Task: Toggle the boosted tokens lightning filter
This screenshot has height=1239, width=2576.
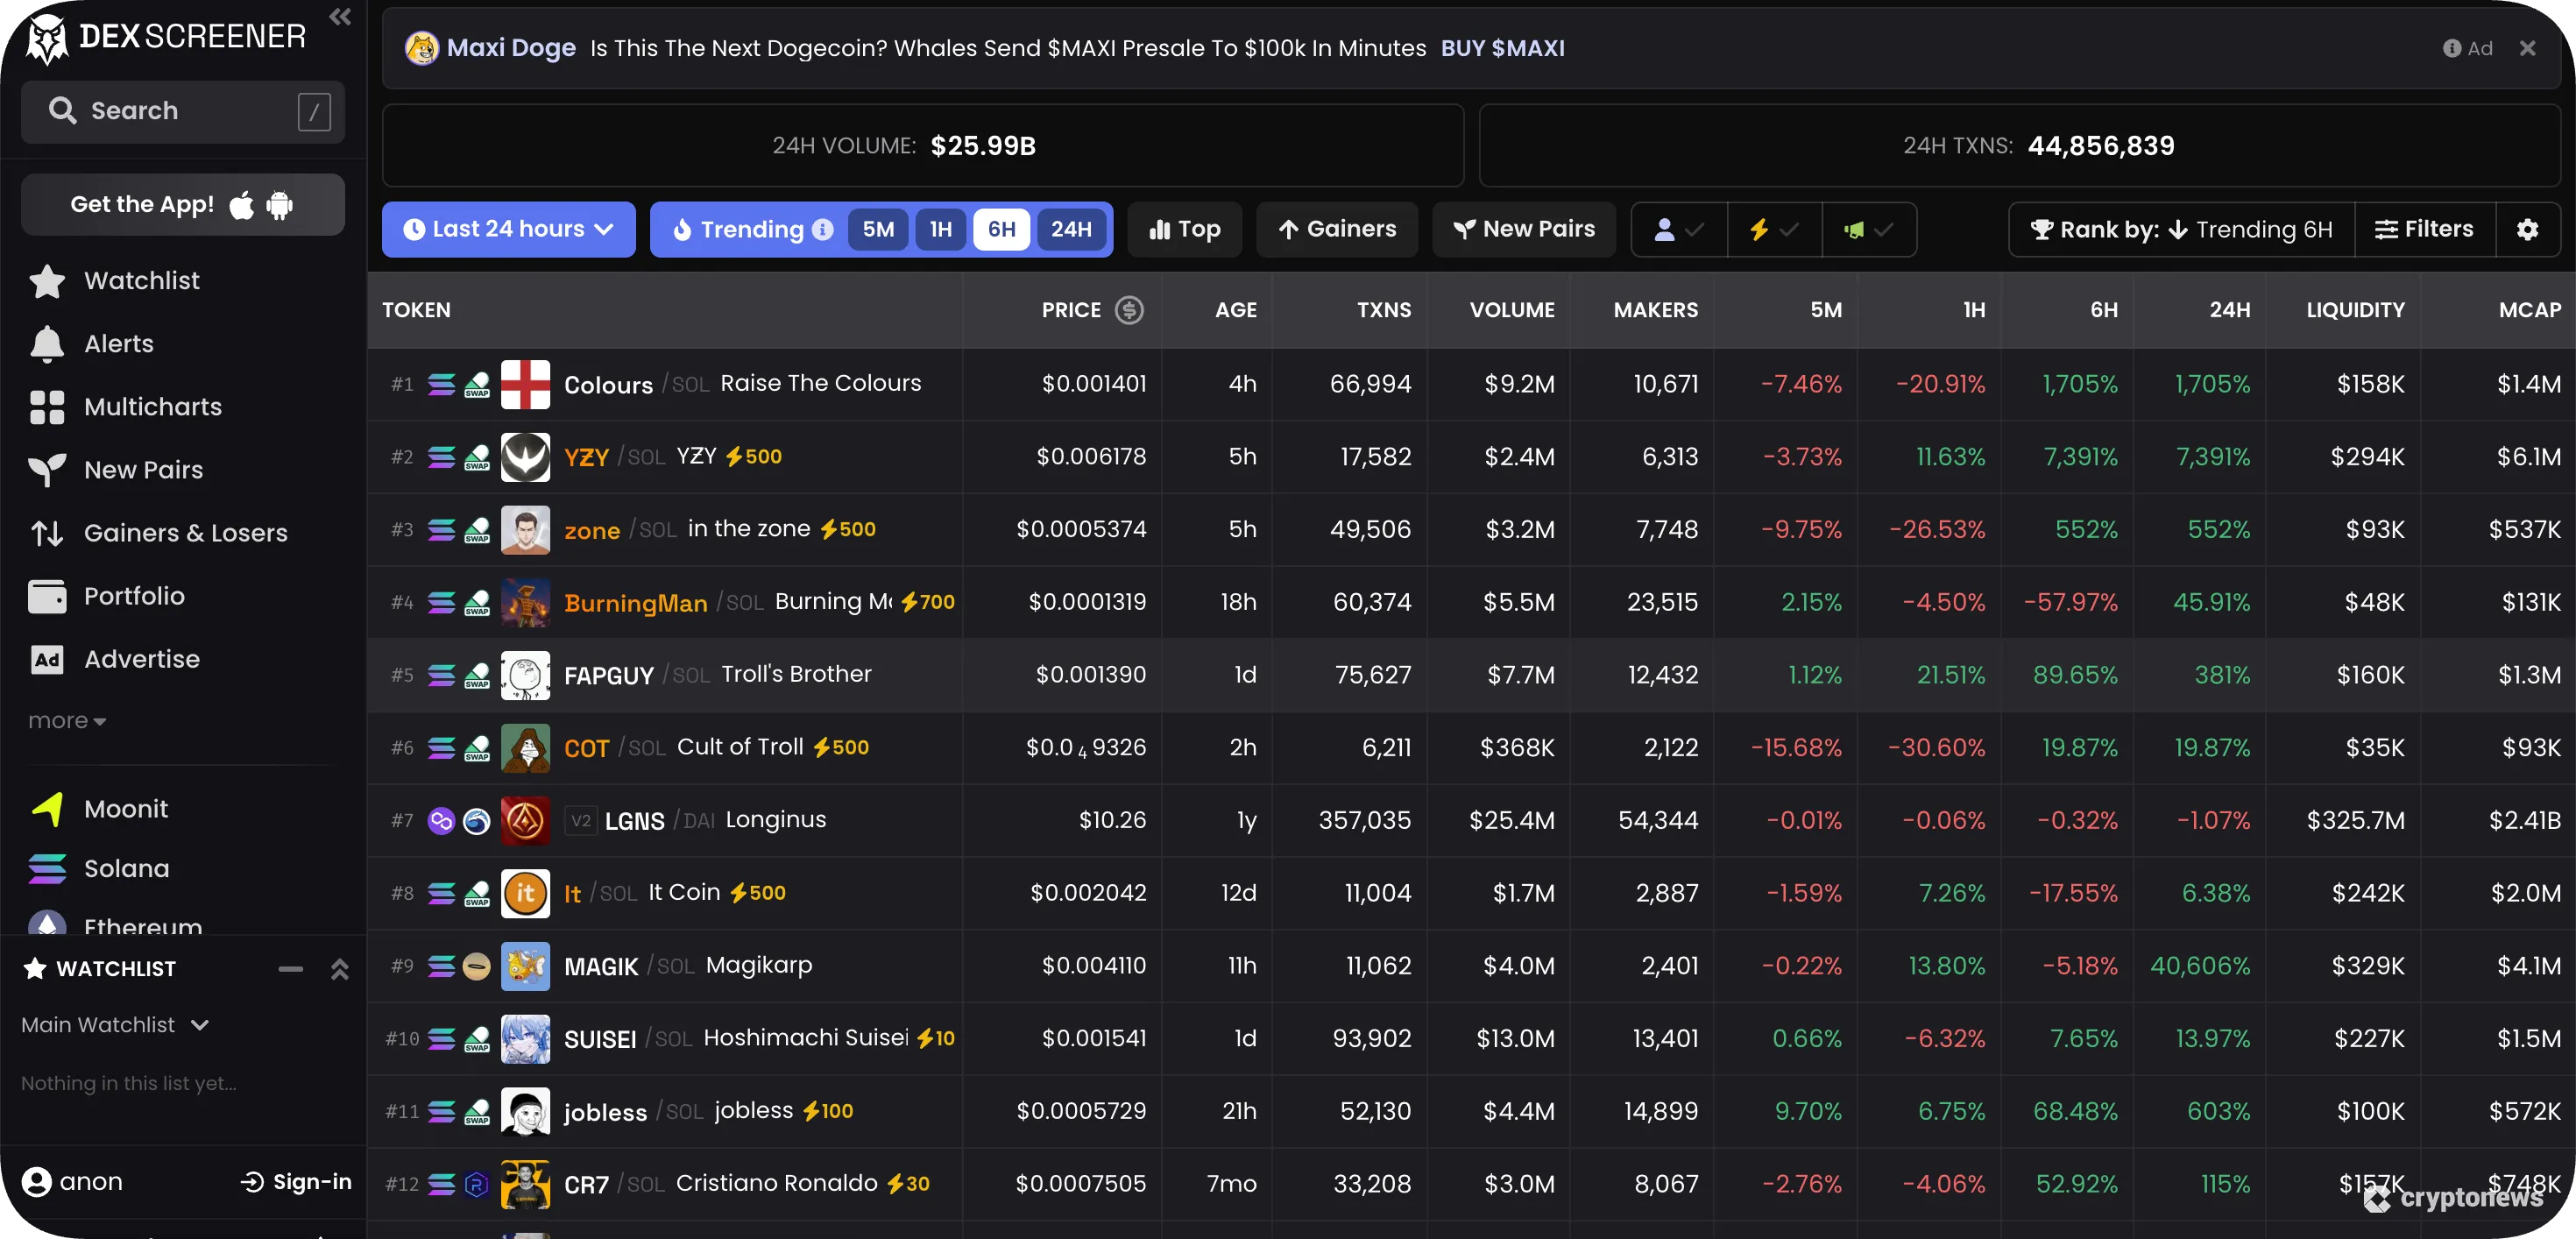Action: coord(1773,229)
